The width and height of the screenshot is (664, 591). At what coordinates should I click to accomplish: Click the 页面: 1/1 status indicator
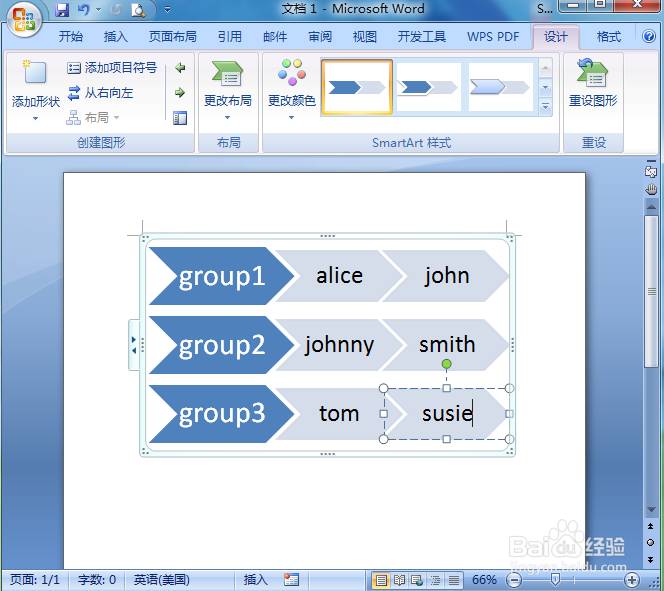35,580
